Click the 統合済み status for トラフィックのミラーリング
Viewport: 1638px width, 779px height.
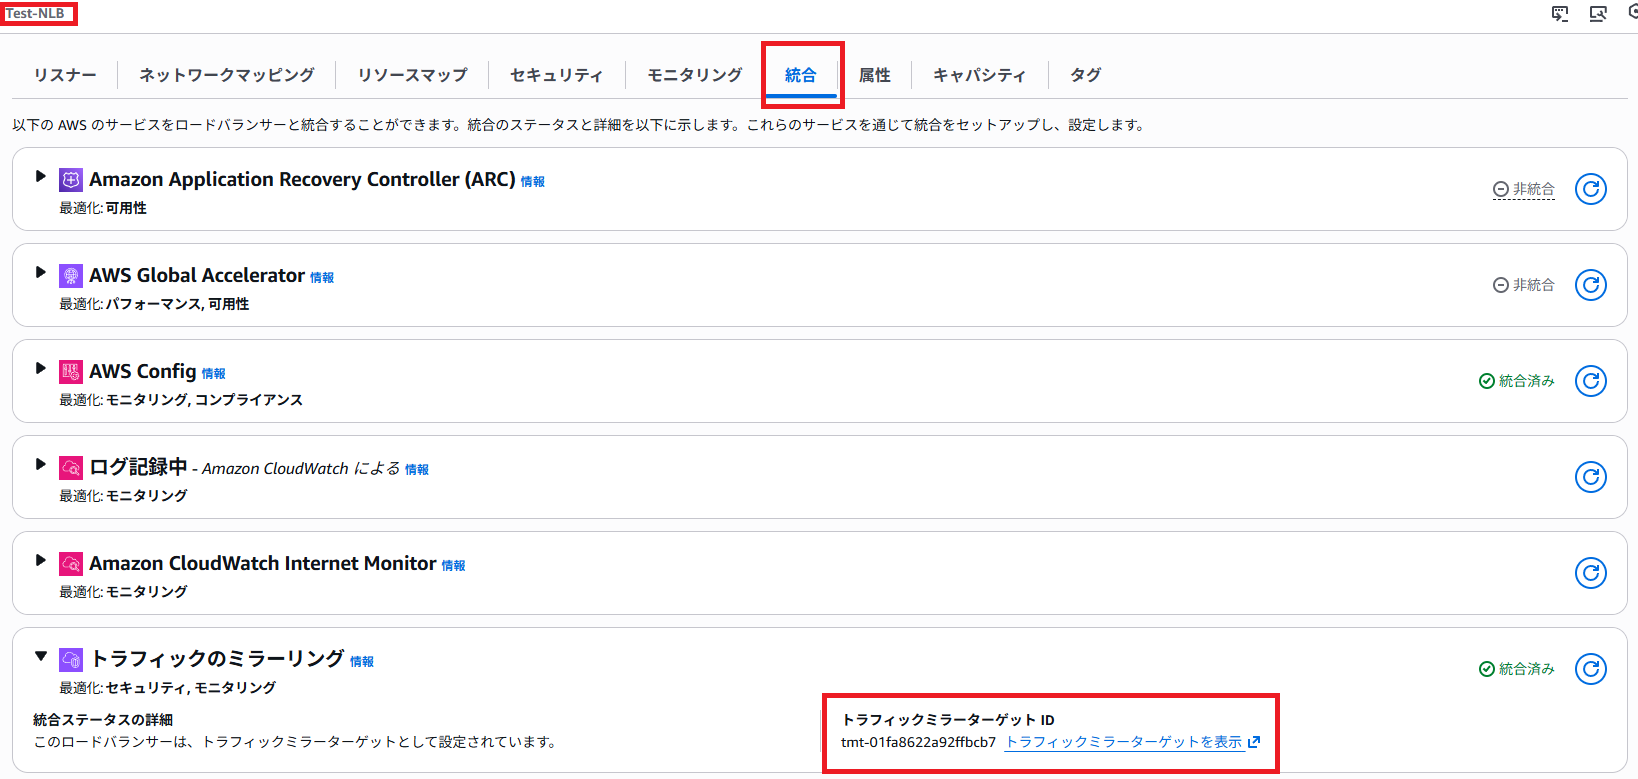(x=1517, y=669)
